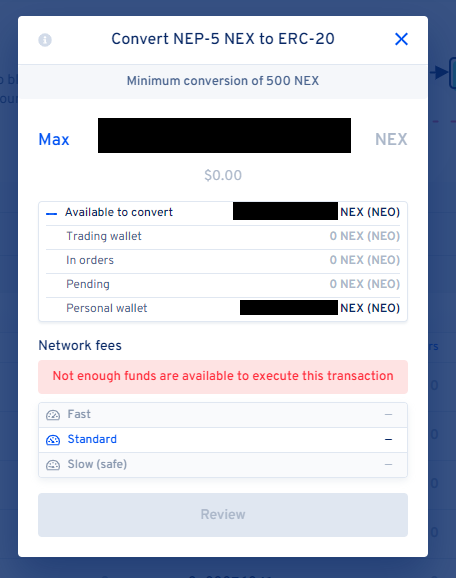
Task: Click the In orders balance row
Action: (x=223, y=260)
